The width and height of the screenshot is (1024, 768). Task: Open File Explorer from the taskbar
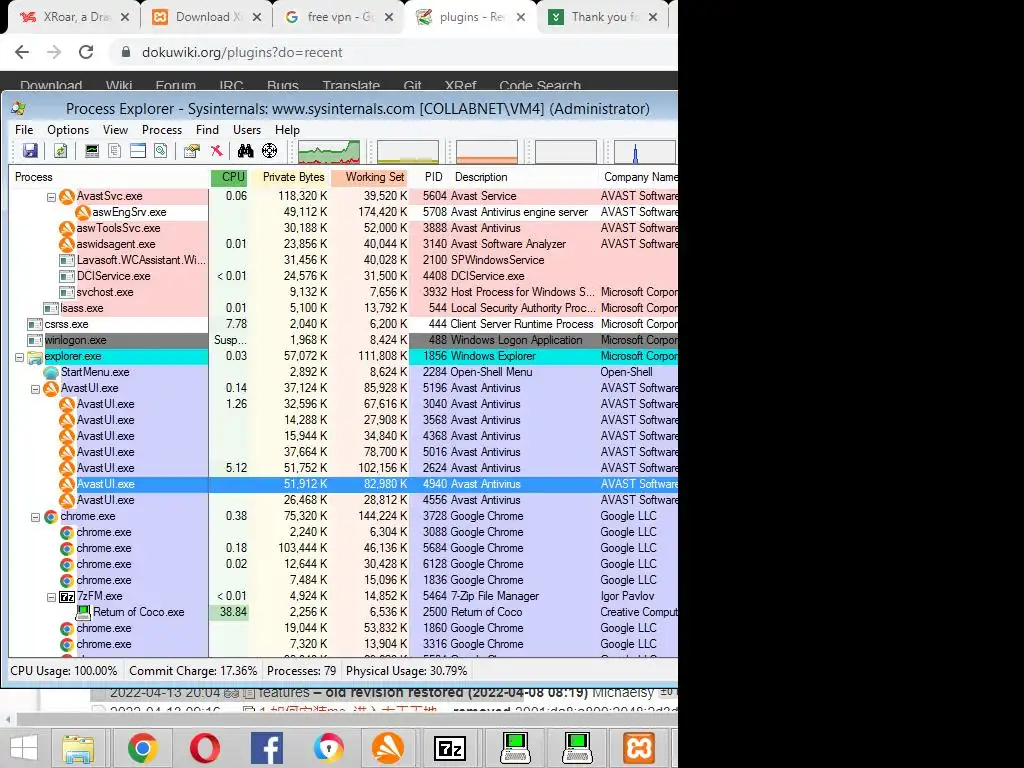point(78,748)
